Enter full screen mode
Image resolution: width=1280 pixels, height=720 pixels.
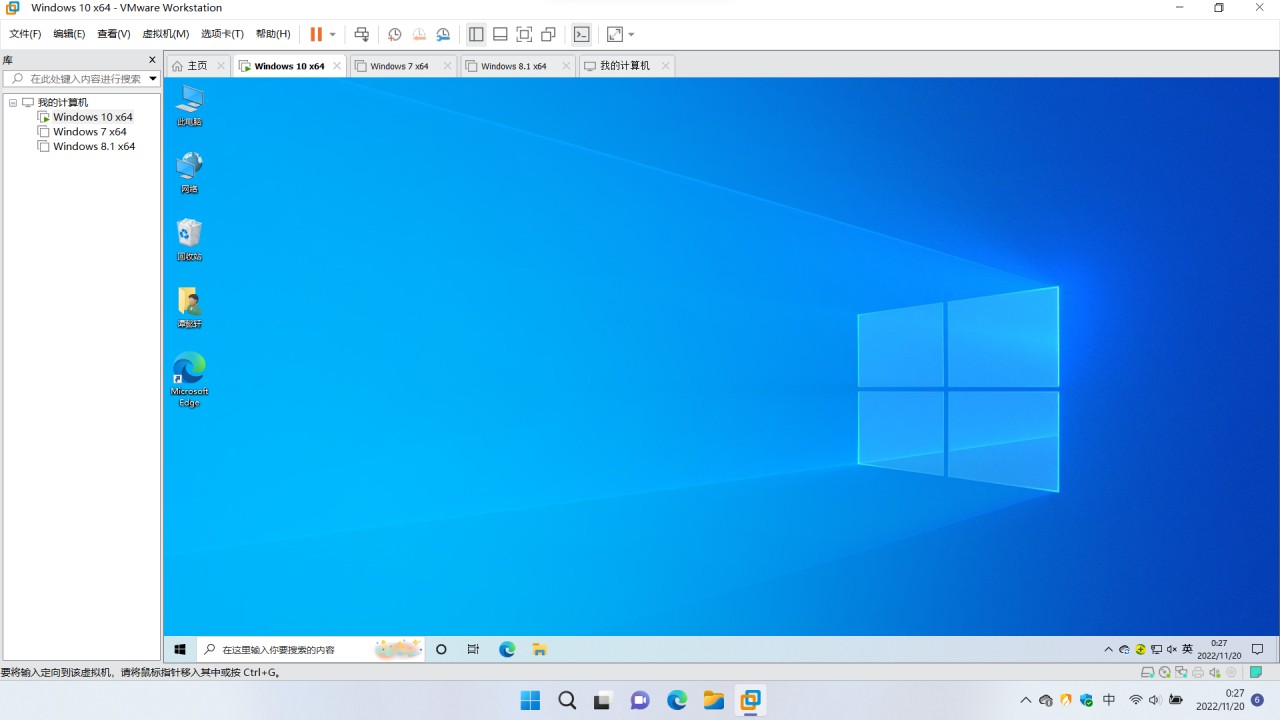coord(524,34)
